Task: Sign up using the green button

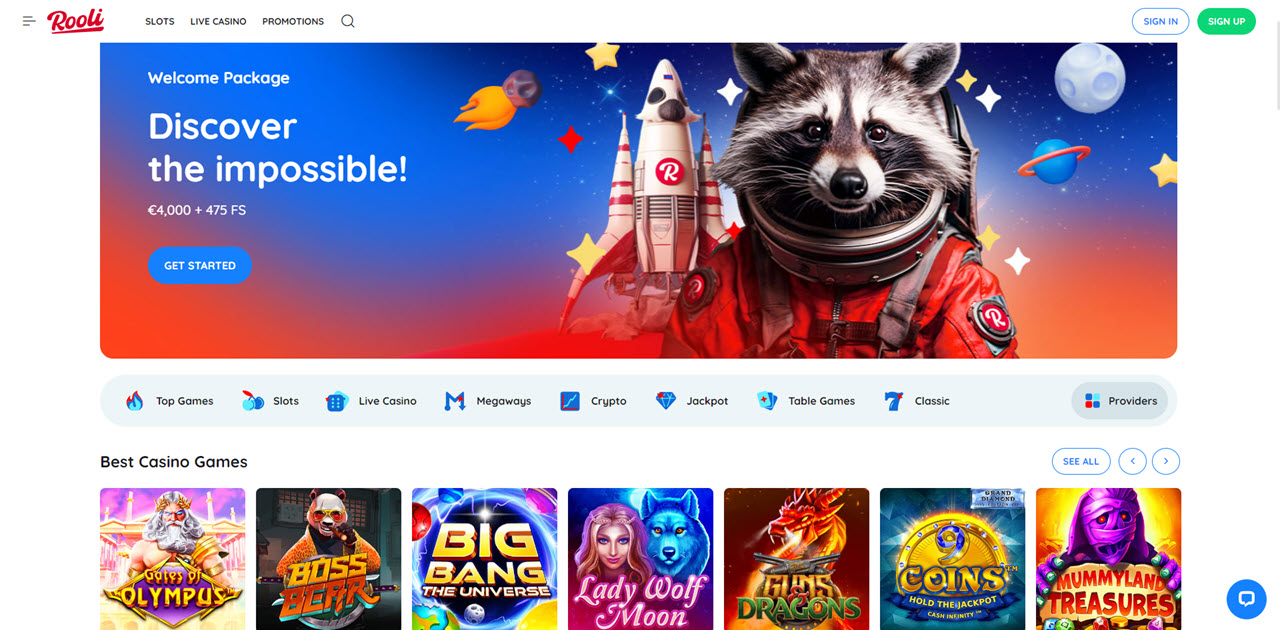Action: 1226,20
